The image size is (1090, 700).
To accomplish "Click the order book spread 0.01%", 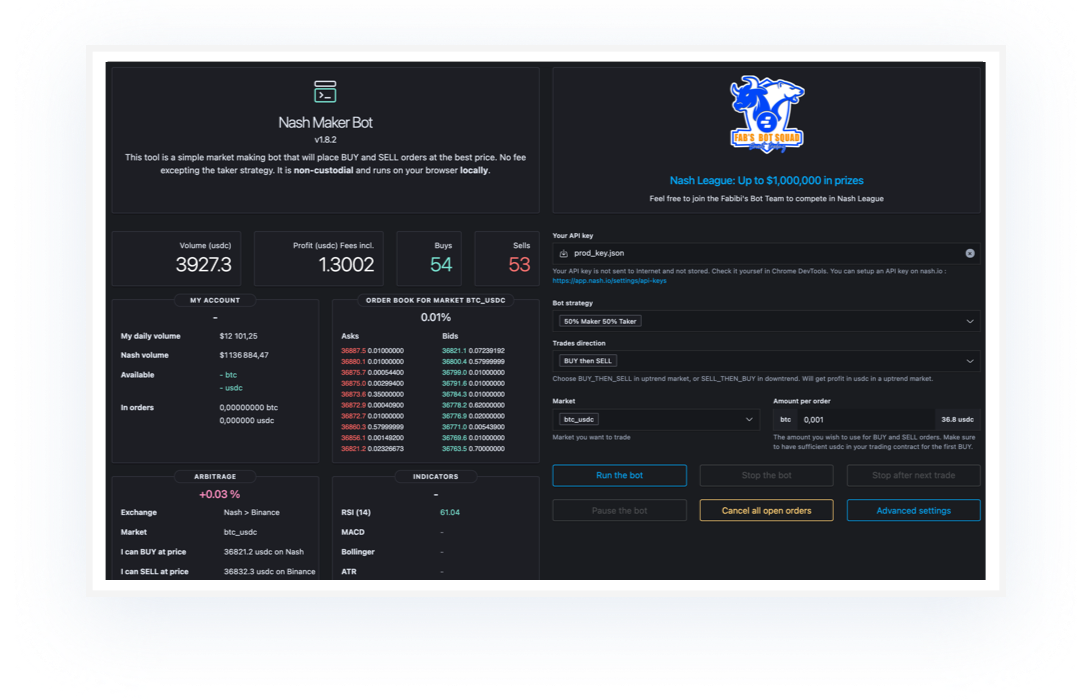I will [x=435, y=318].
